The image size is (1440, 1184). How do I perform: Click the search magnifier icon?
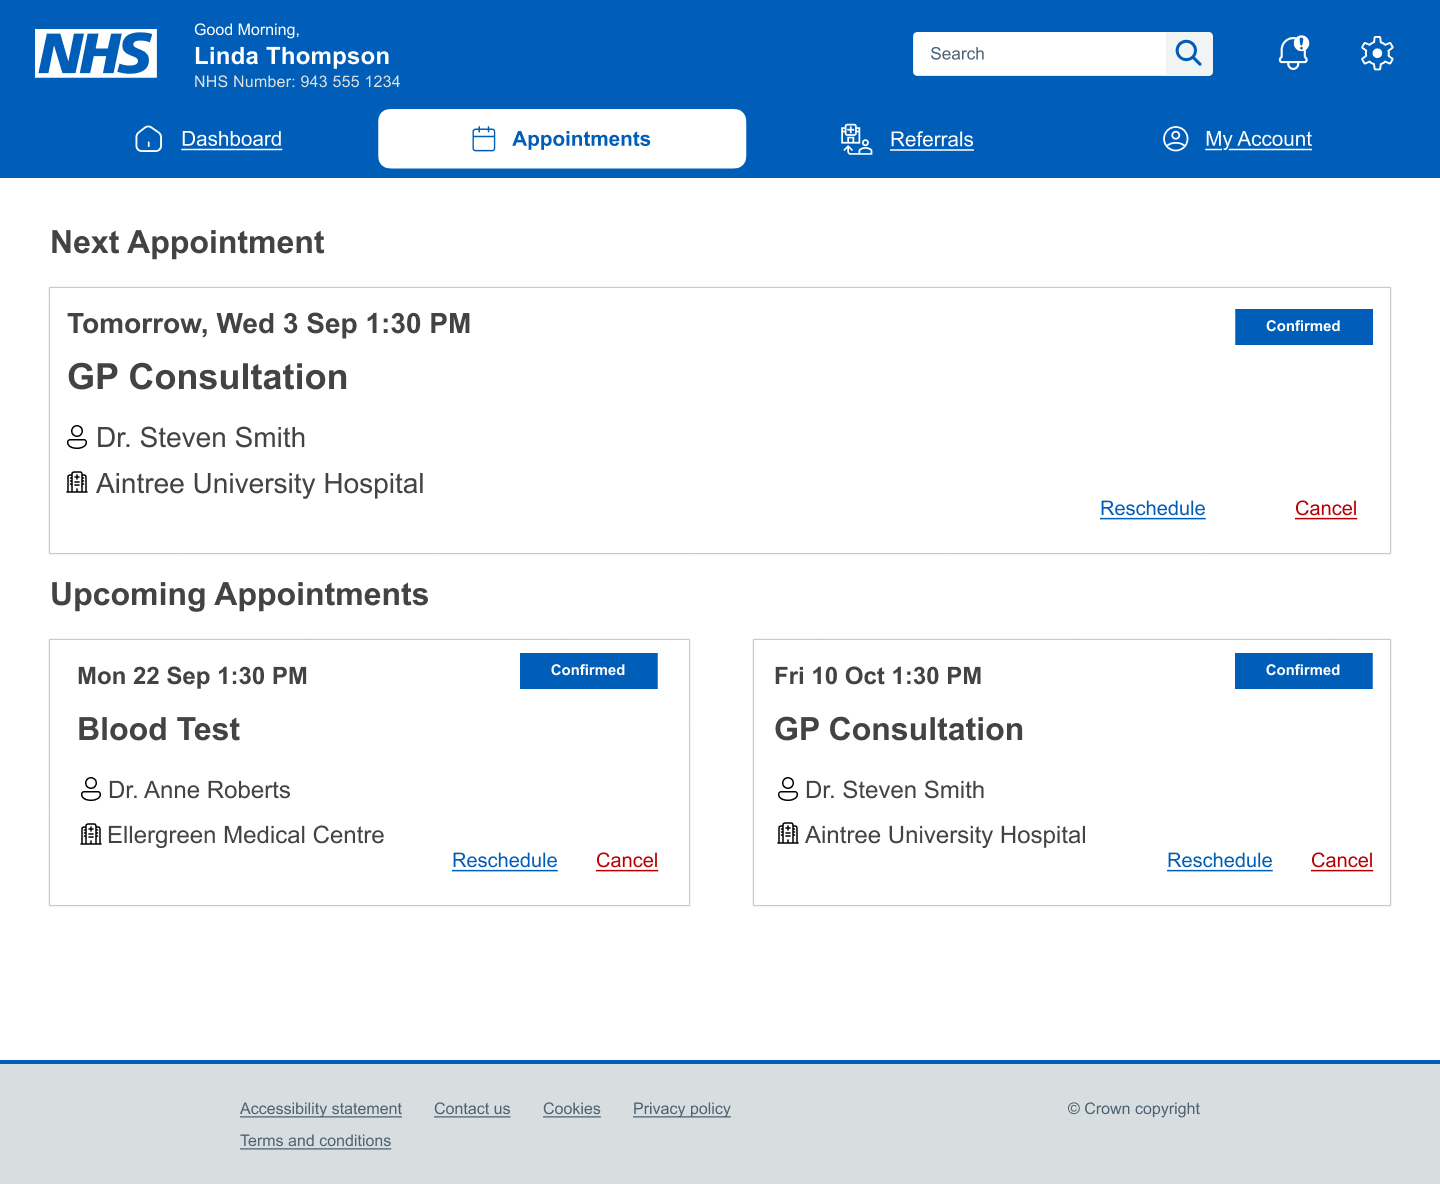1188,53
